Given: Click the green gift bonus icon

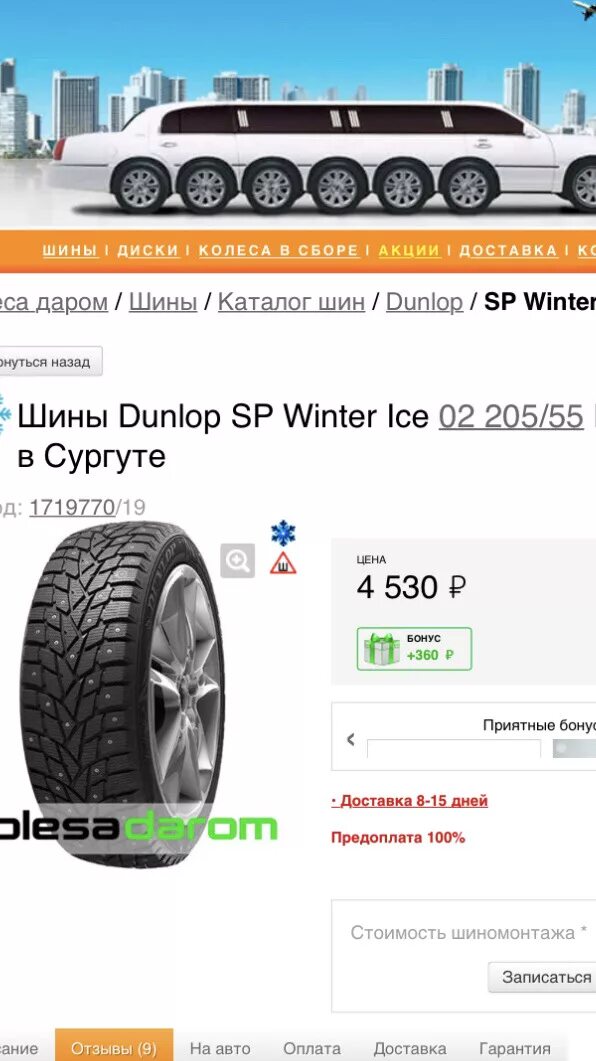Looking at the screenshot, I should pos(382,649).
